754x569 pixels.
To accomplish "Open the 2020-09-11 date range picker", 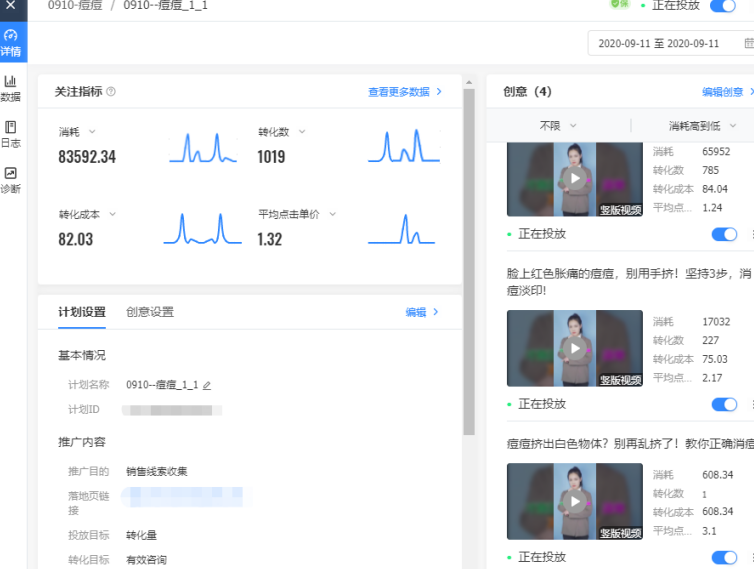I will pyautogui.click(x=671, y=43).
